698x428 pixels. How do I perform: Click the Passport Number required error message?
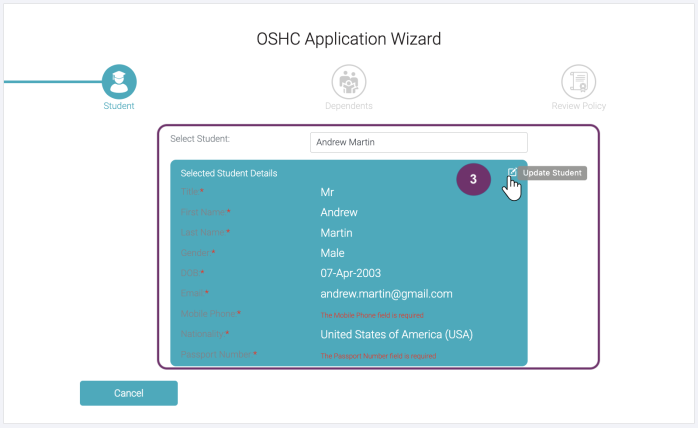pos(378,356)
